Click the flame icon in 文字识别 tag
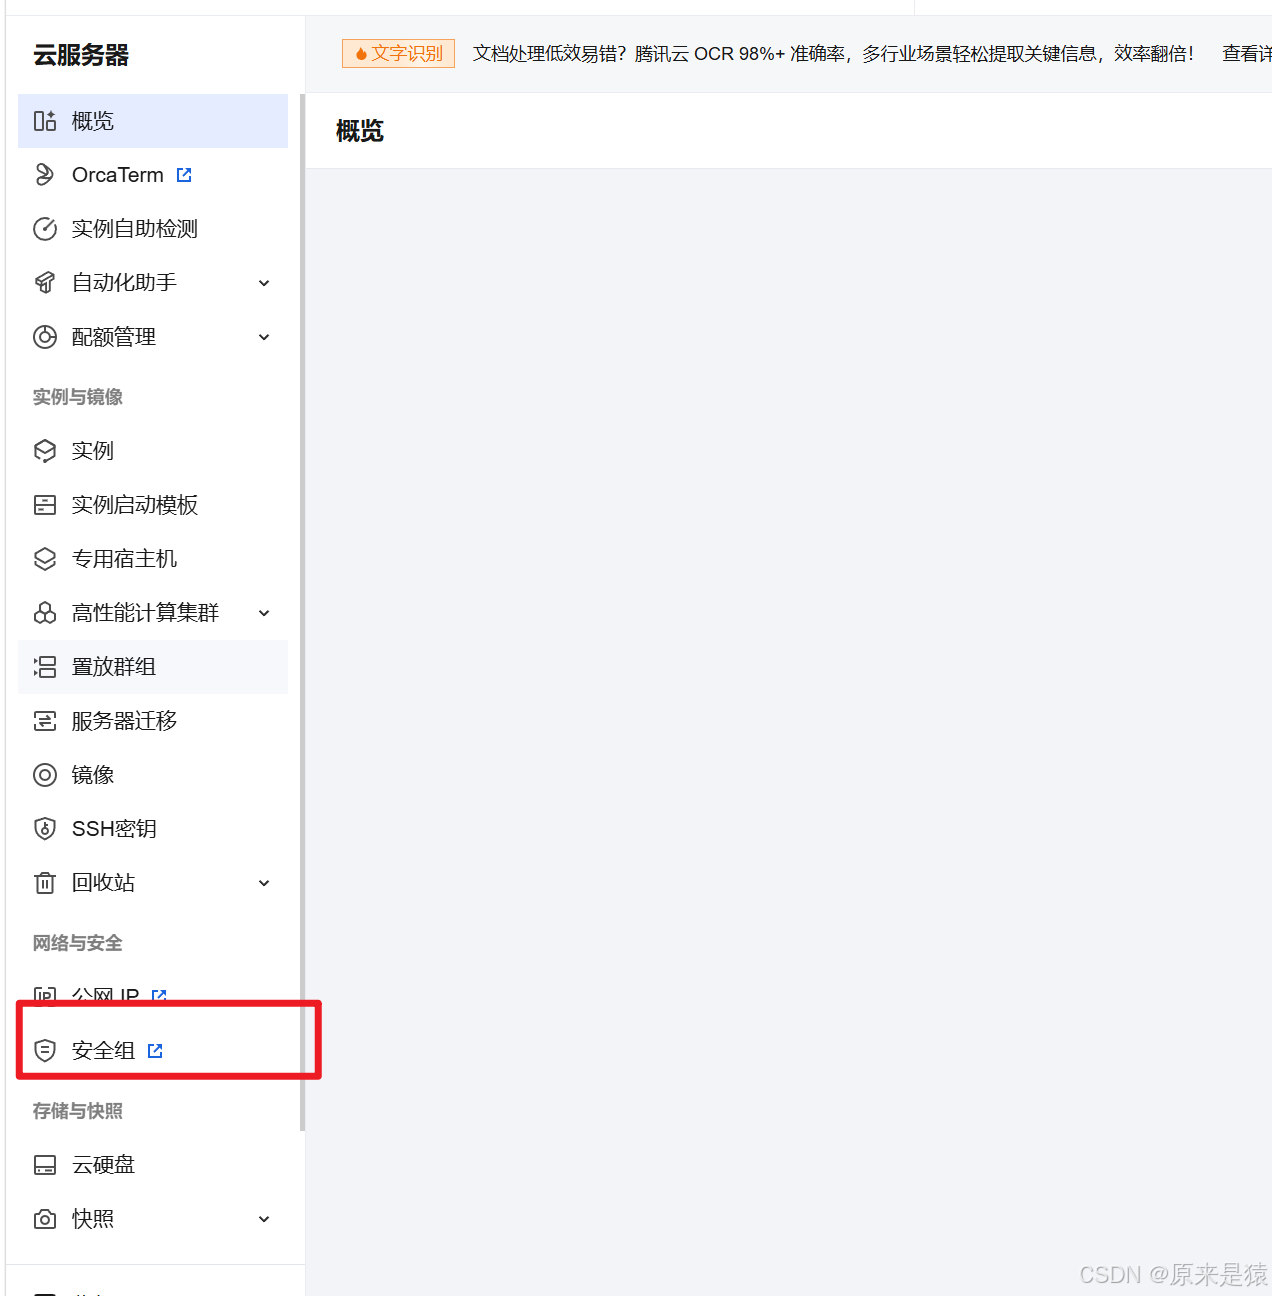This screenshot has width=1272, height=1296. point(361,54)
